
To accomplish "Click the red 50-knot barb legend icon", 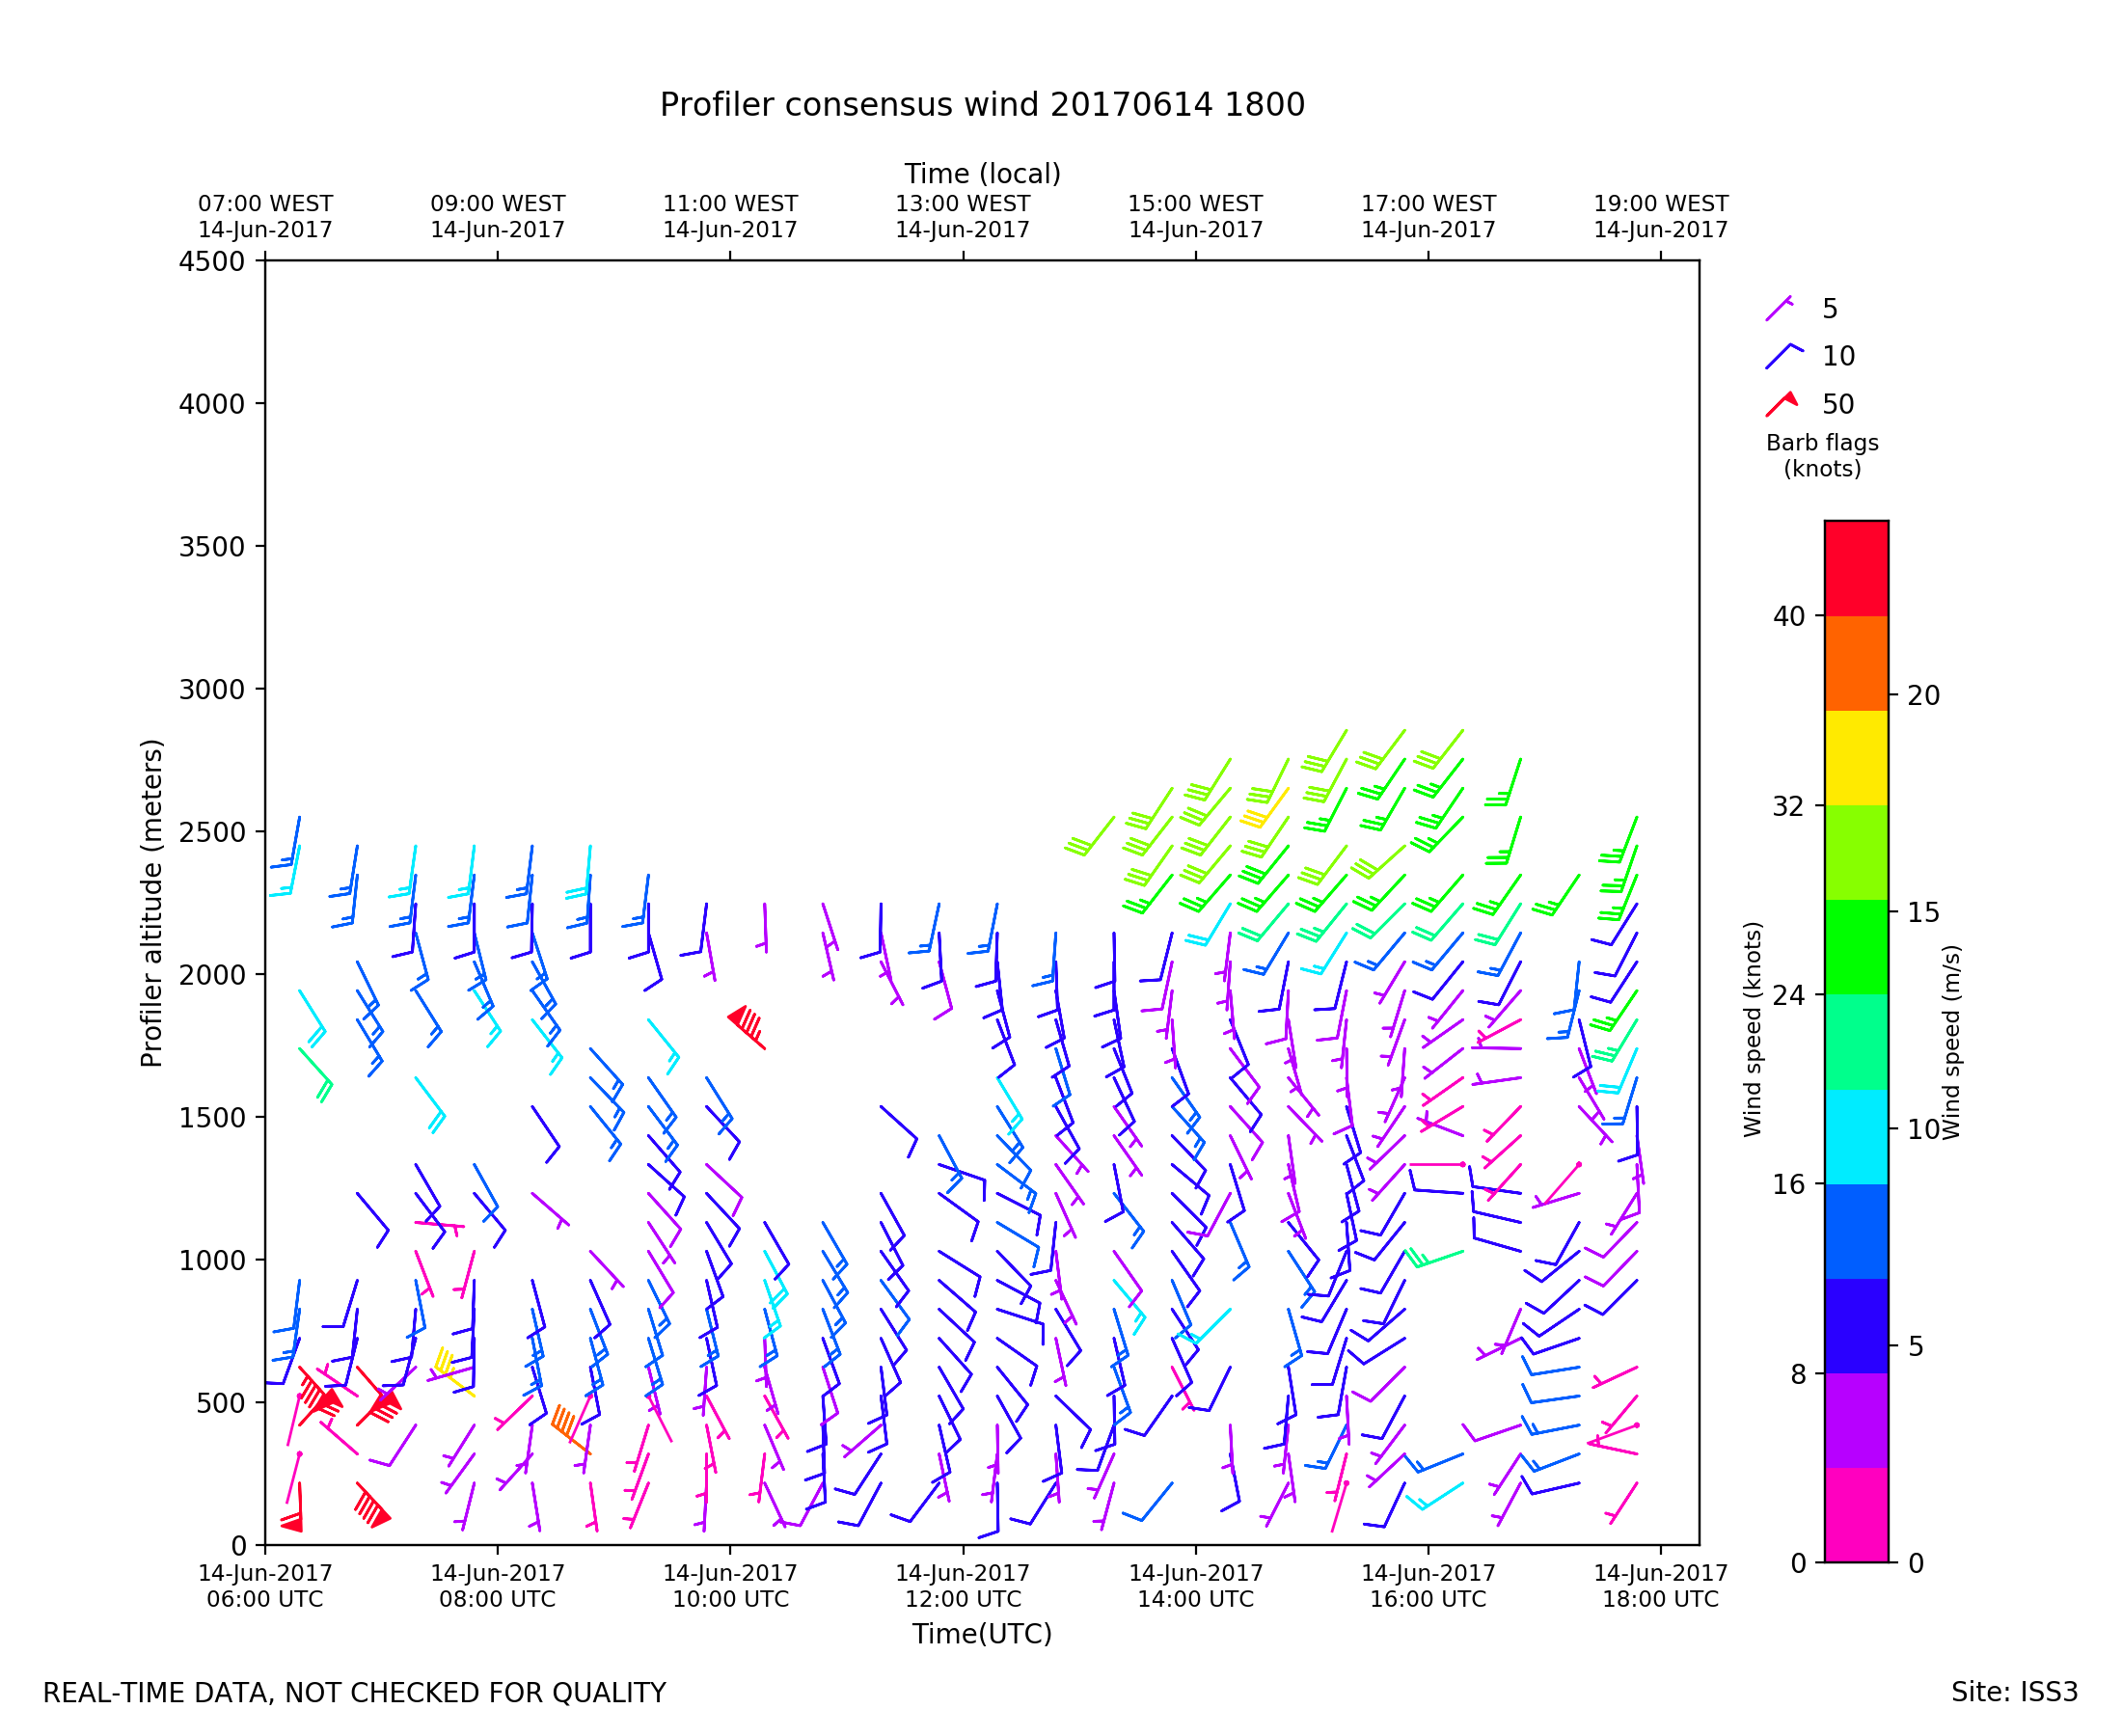I will point(1781,403).
